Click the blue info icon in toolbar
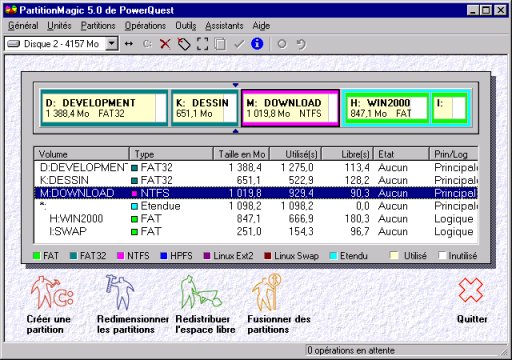 (x=257, y=44)
